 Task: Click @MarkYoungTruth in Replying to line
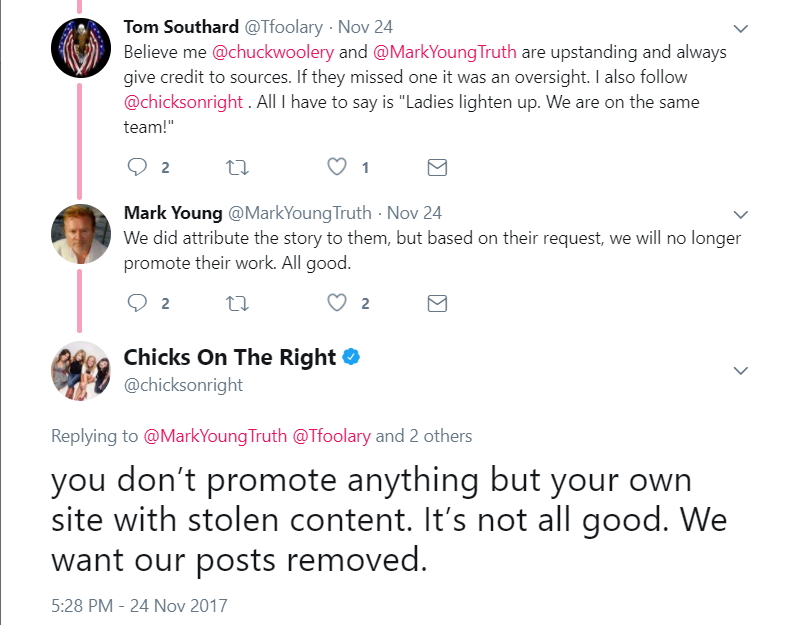215,436
